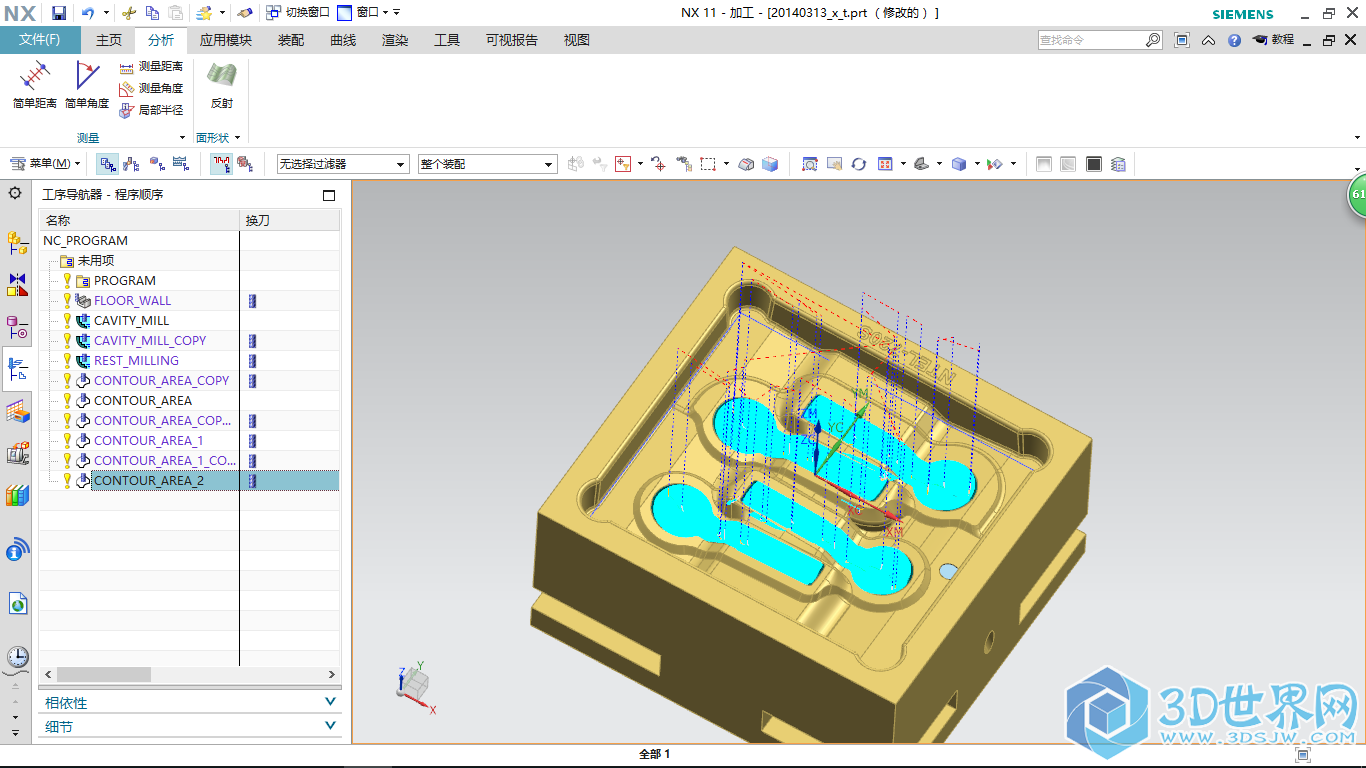Viewport: 1366px width, 768px height.
Task: Open the web browser sidebar icon
Action: point(18,603)
